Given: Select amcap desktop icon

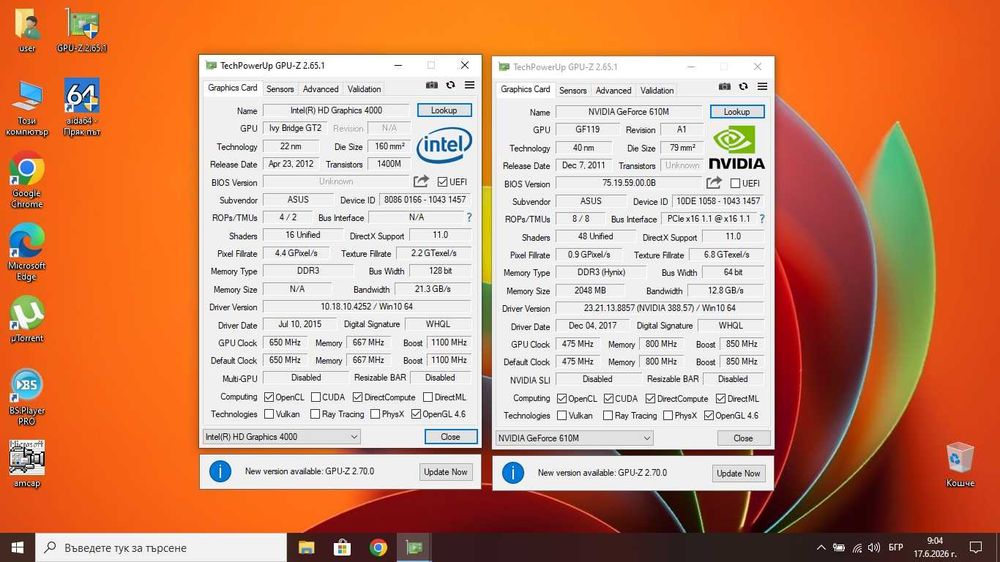Looking at the screenshot, I should click(27, 464).
